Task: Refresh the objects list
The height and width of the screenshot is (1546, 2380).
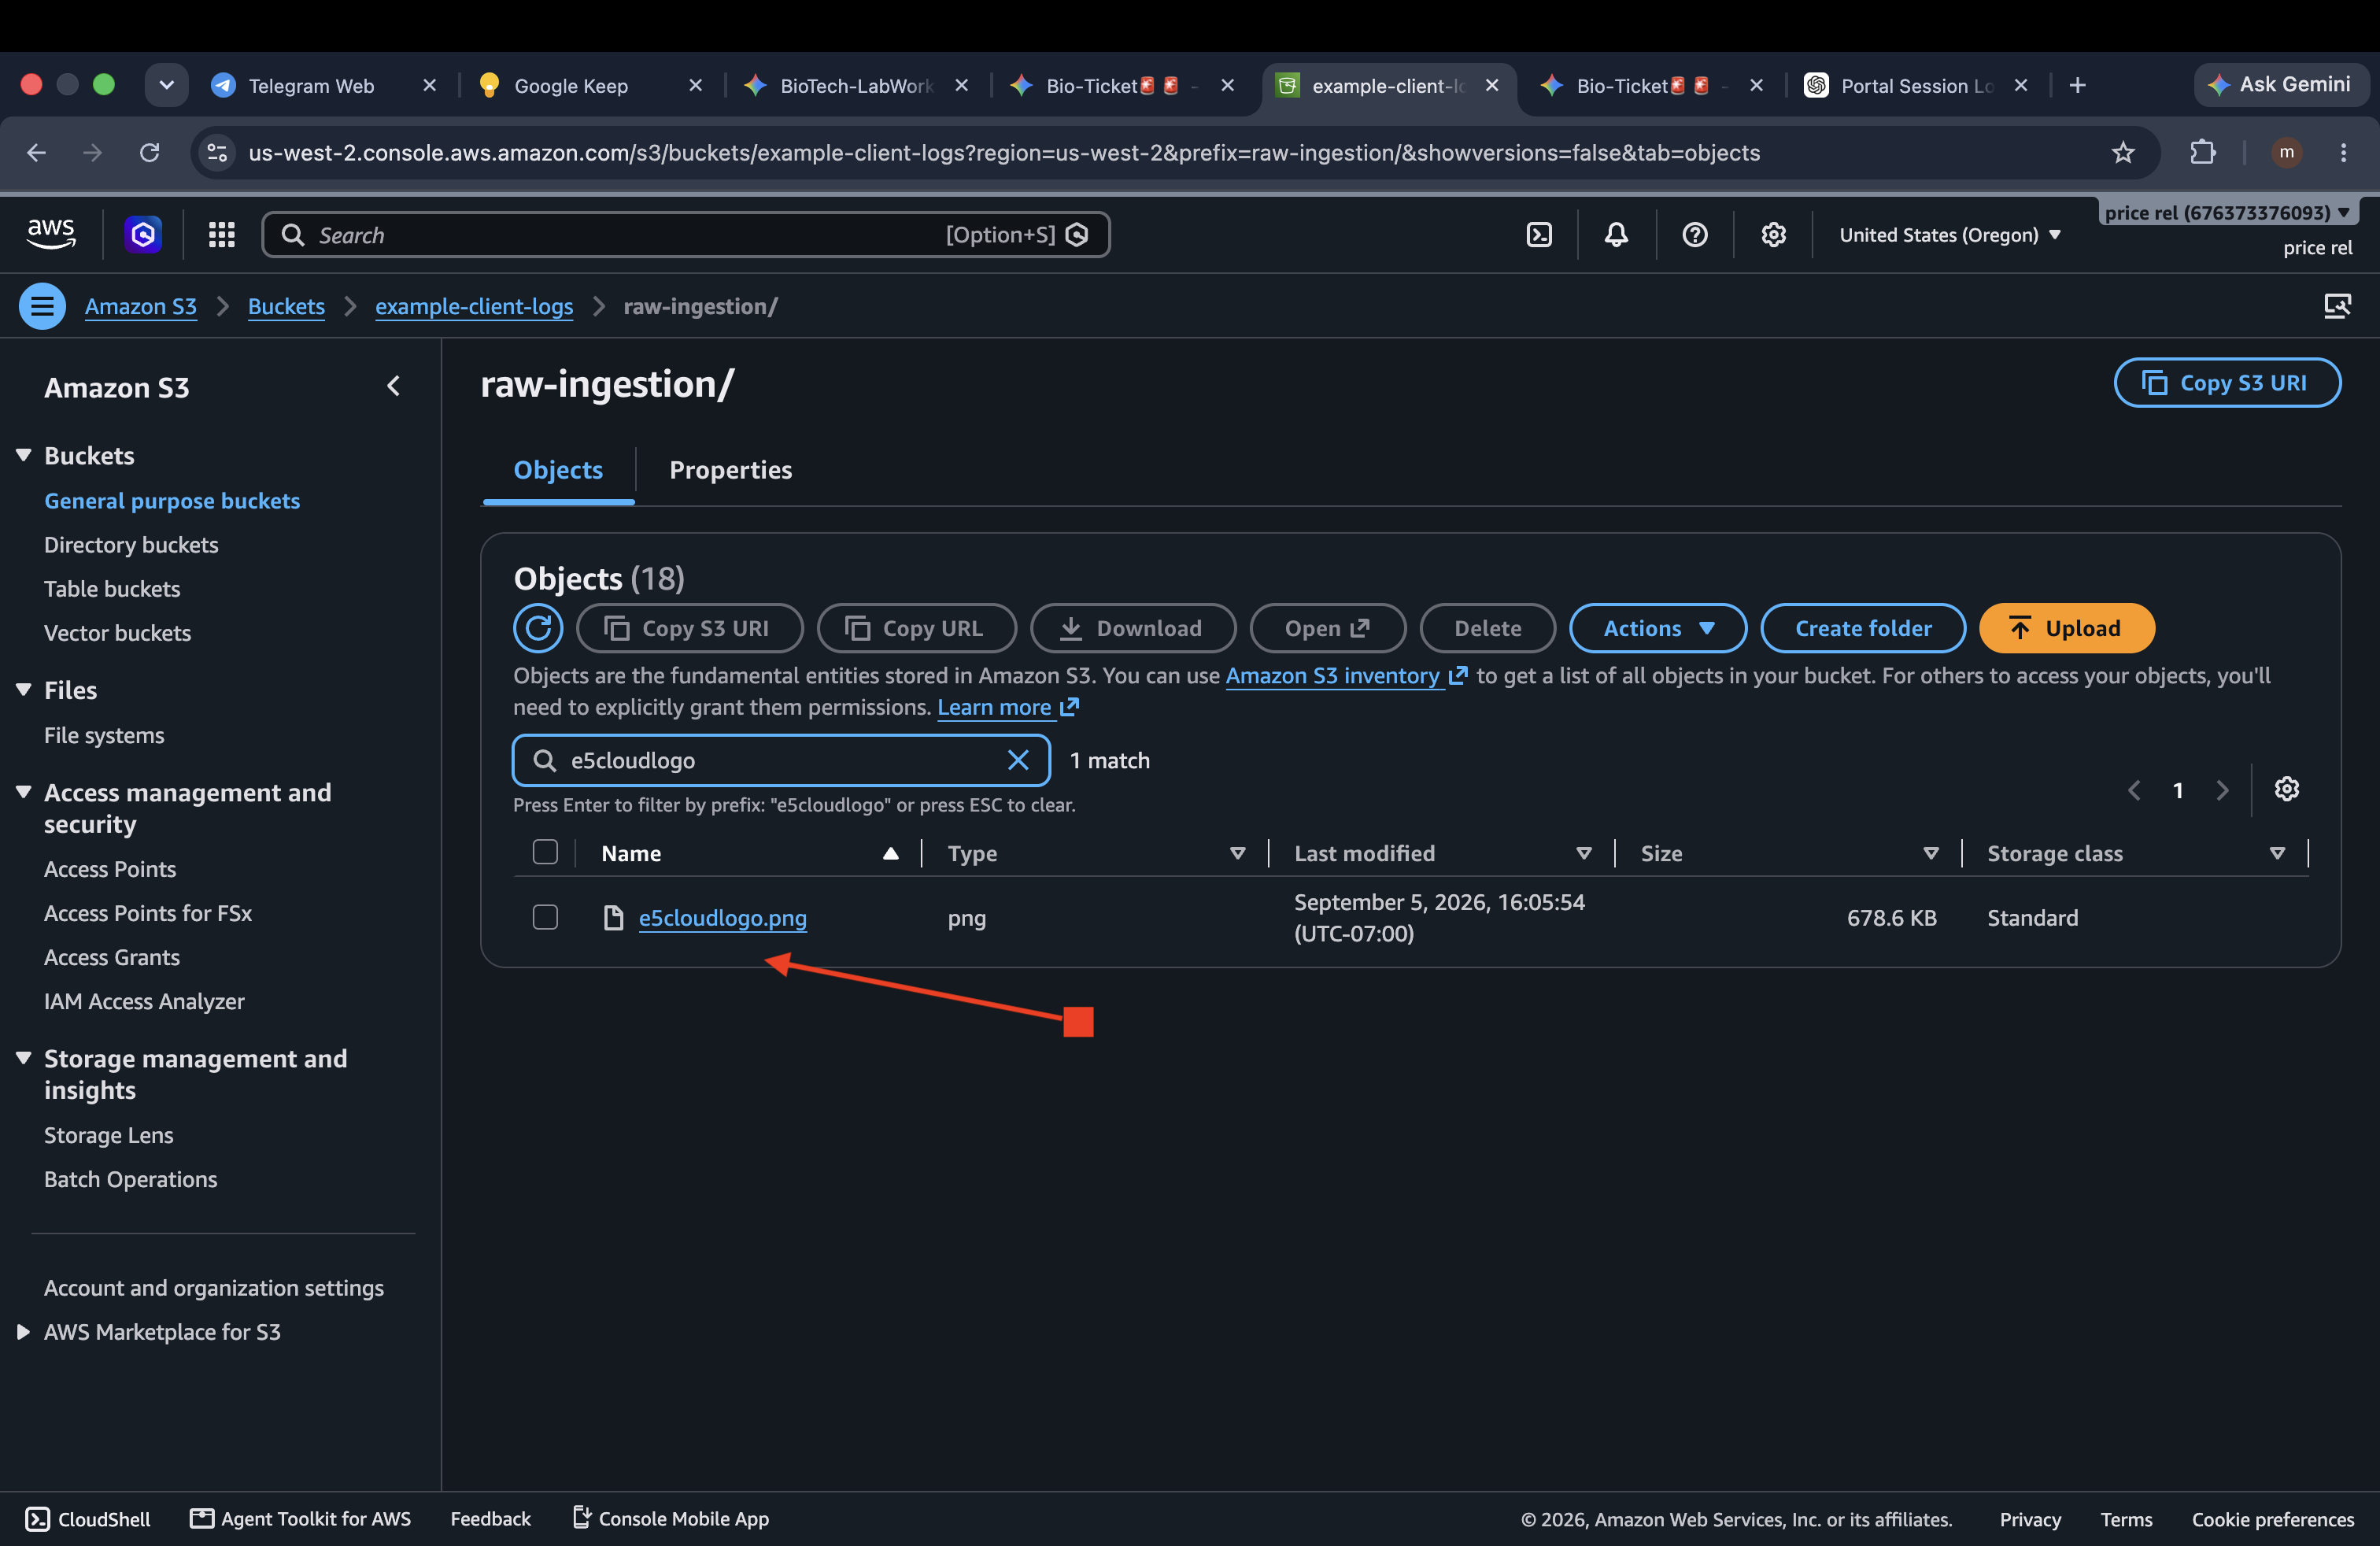Action: 538,628
